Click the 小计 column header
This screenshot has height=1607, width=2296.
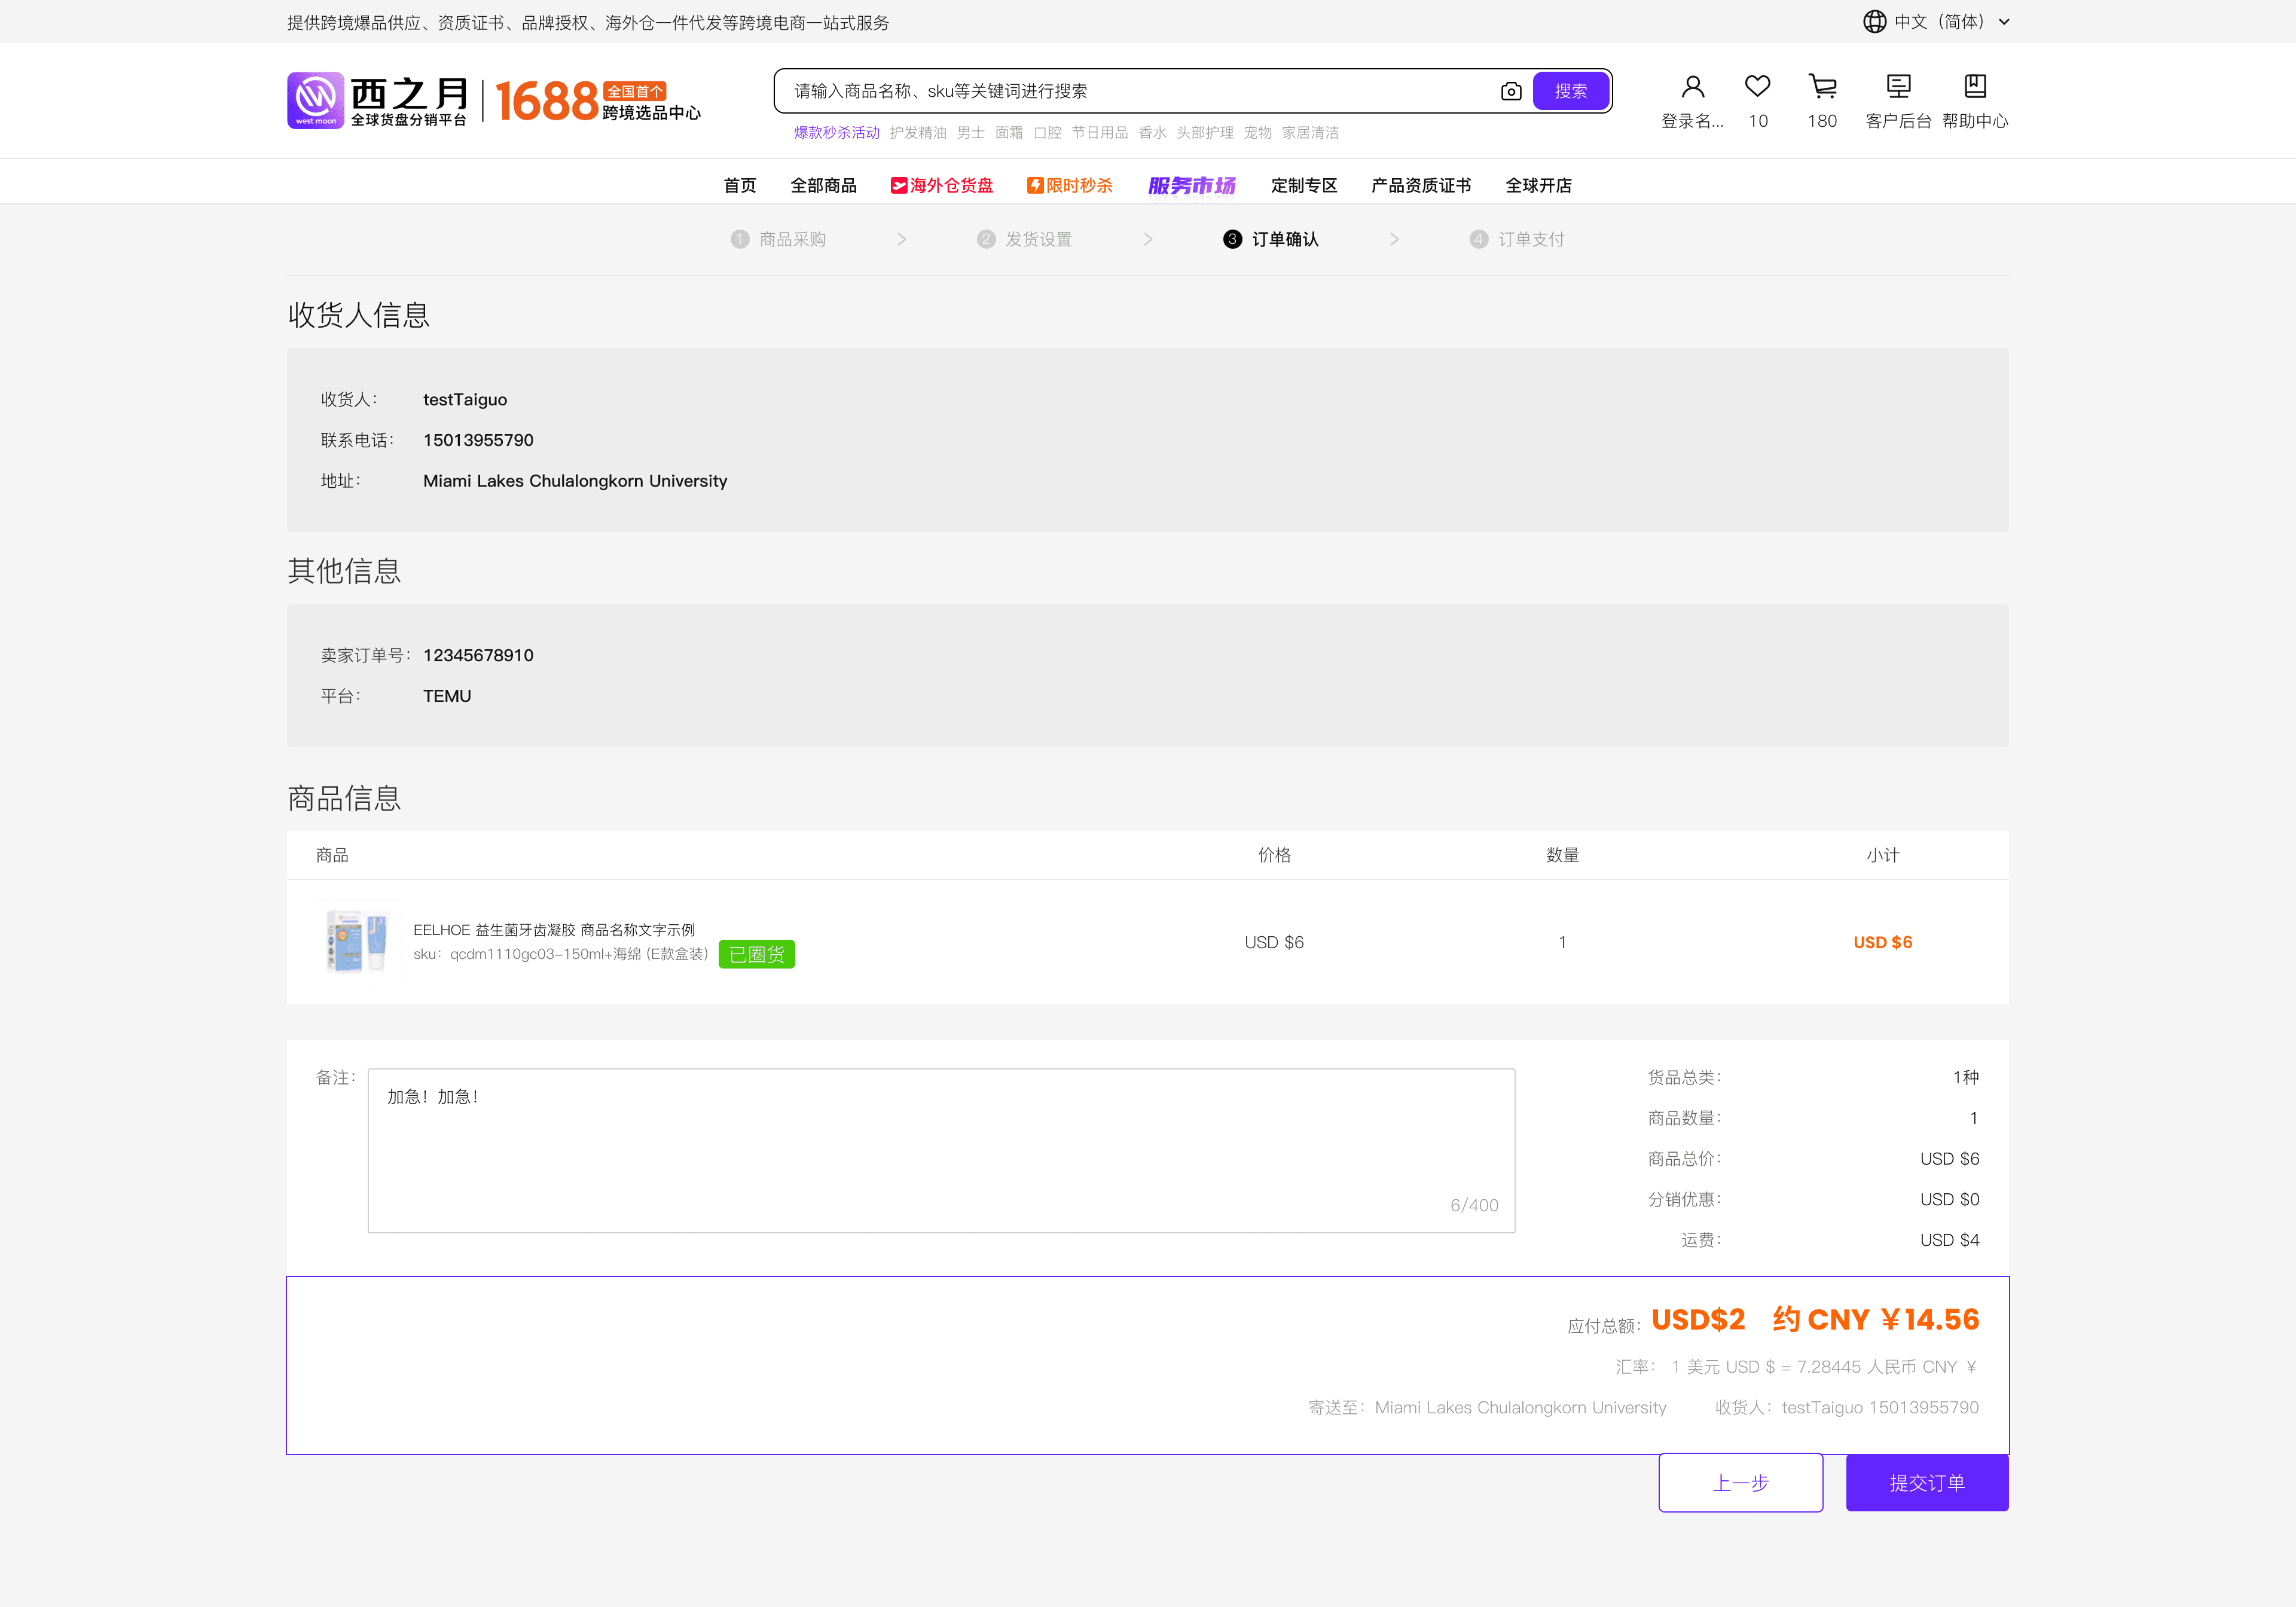click(x=1882, y=855)
